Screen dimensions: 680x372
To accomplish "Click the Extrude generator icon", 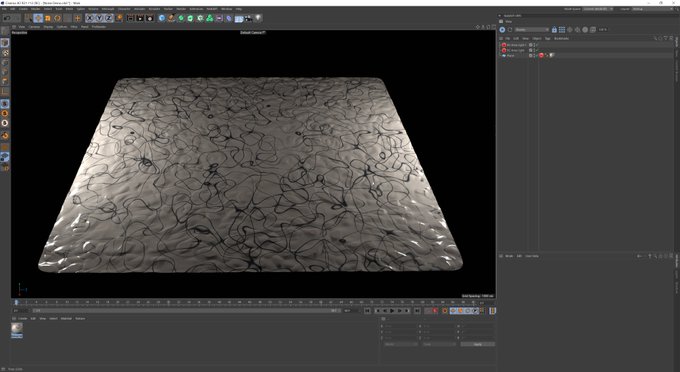I will (x=190, y=18).
